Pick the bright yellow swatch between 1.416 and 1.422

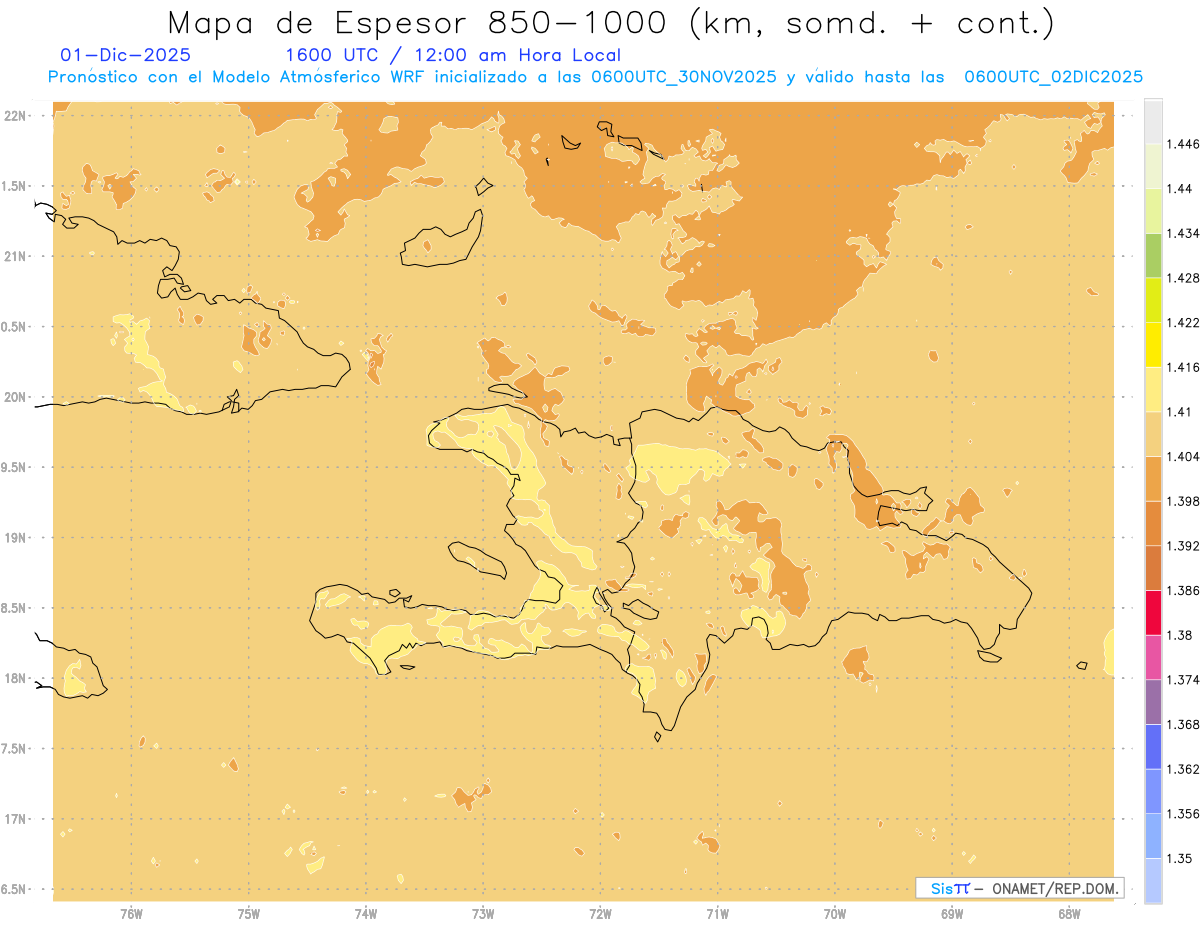(x=1153, y=345)
